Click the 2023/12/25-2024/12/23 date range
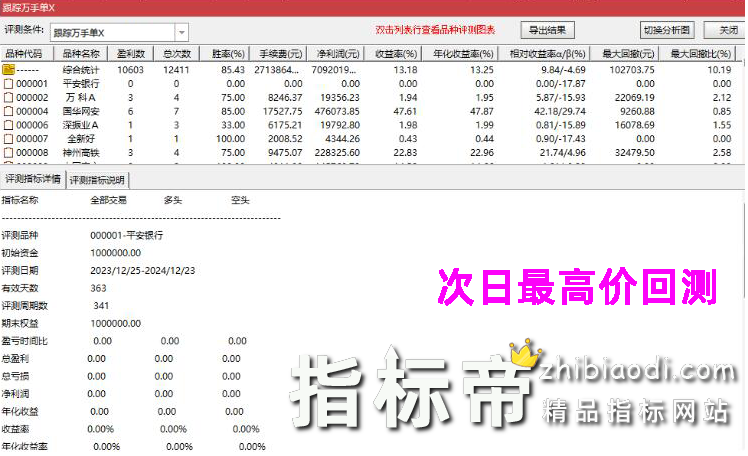The height and width of the screenshot is (456, 748). (143, 270)
